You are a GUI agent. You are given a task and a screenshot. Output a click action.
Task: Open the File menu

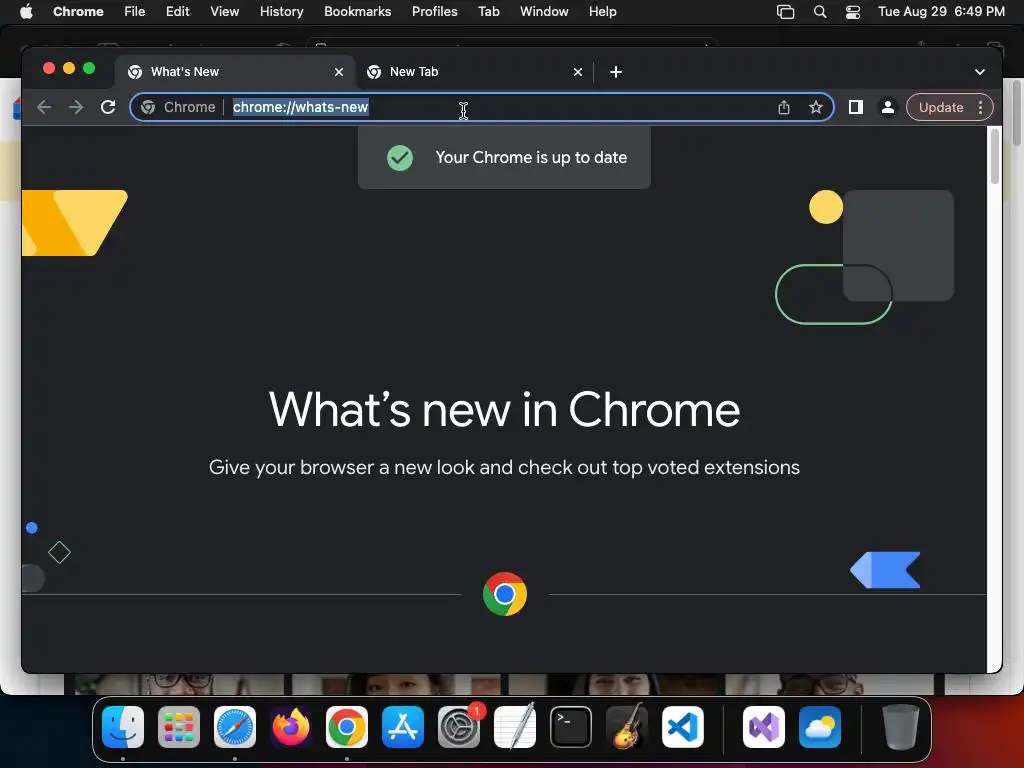pos(135,12)
